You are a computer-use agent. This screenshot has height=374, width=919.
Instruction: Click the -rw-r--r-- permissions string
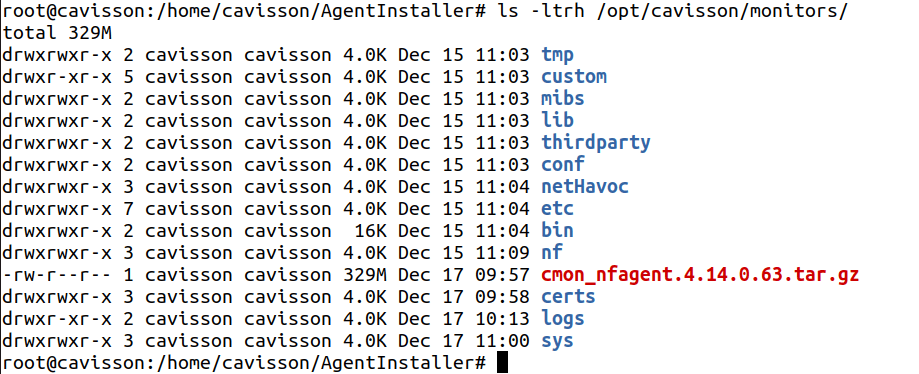(x=57, y=275)
